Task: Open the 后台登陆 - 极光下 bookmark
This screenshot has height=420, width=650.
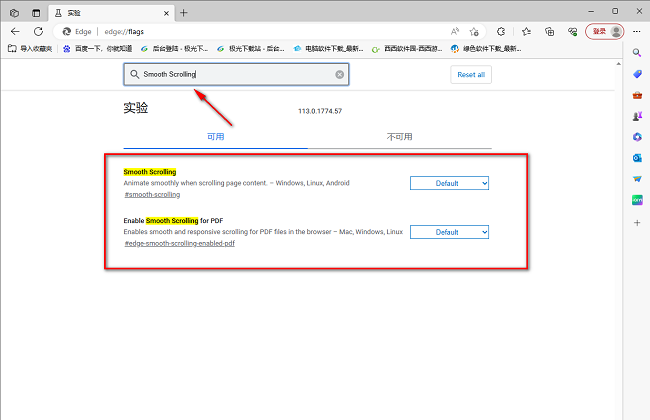Action: (175, 49)
